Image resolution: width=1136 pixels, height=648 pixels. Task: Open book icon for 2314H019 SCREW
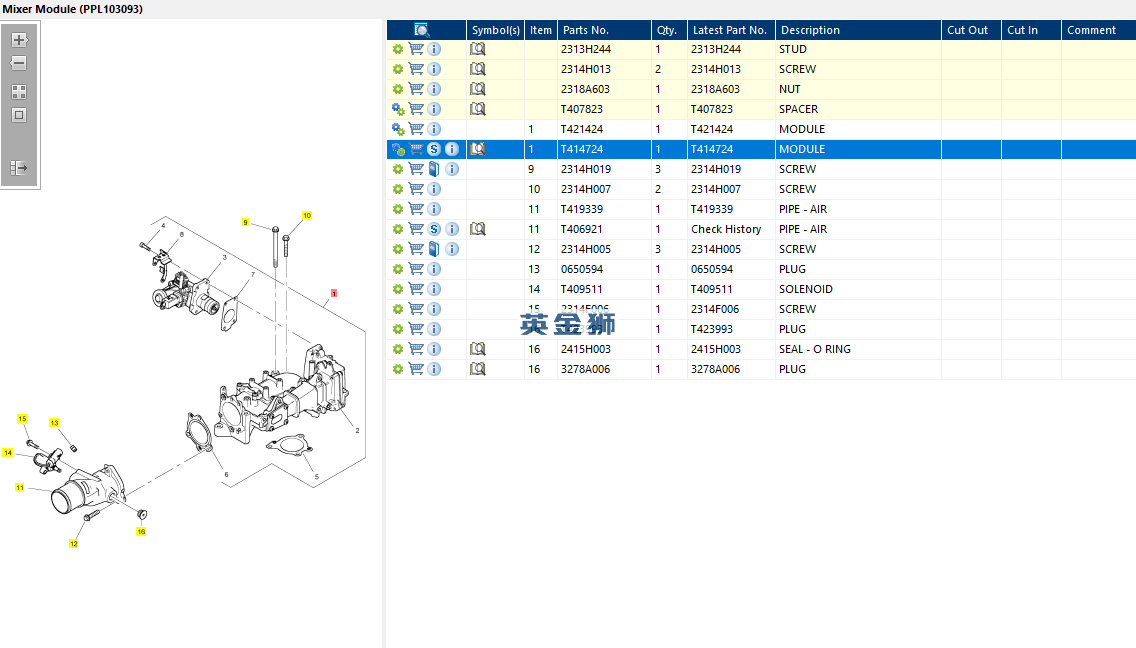click(x=434, y=169)
